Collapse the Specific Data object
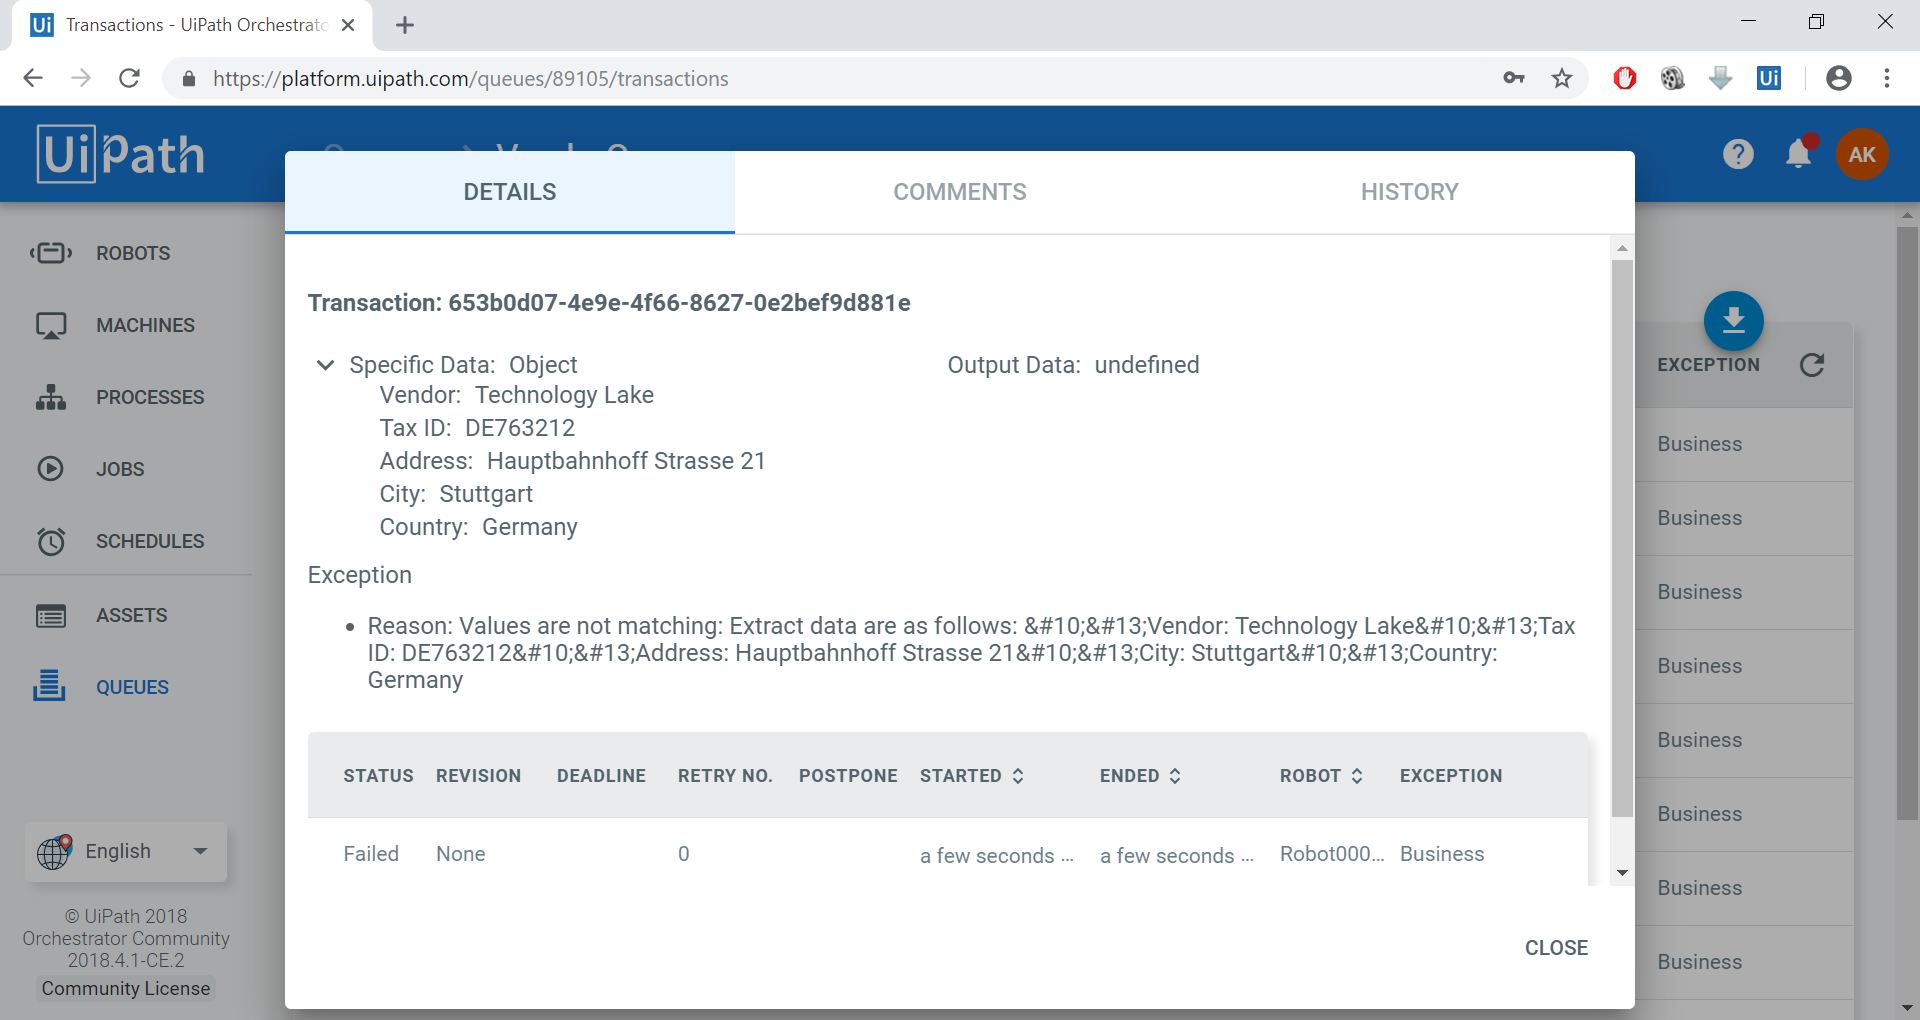1920x1020 pixels. click(x=325, y=365)
